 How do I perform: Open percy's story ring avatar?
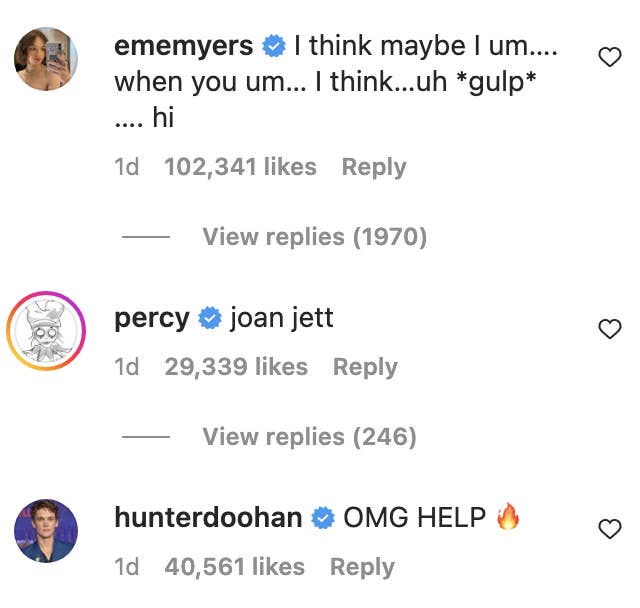pos(46,331)
